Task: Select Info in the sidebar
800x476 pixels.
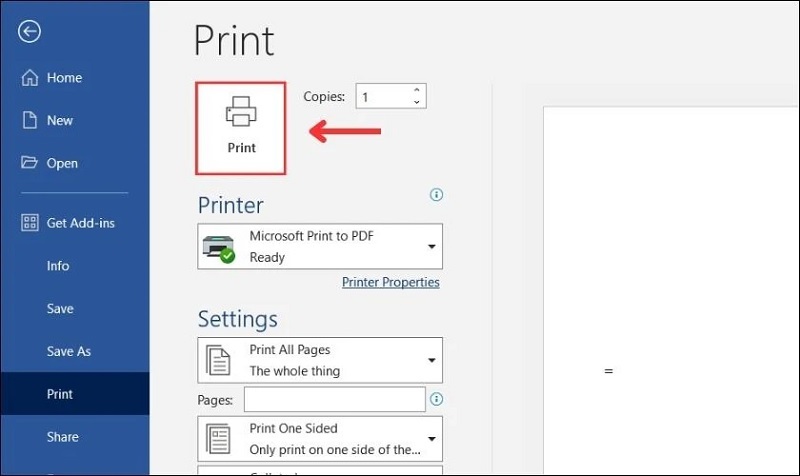Action: tap(58, 266)
